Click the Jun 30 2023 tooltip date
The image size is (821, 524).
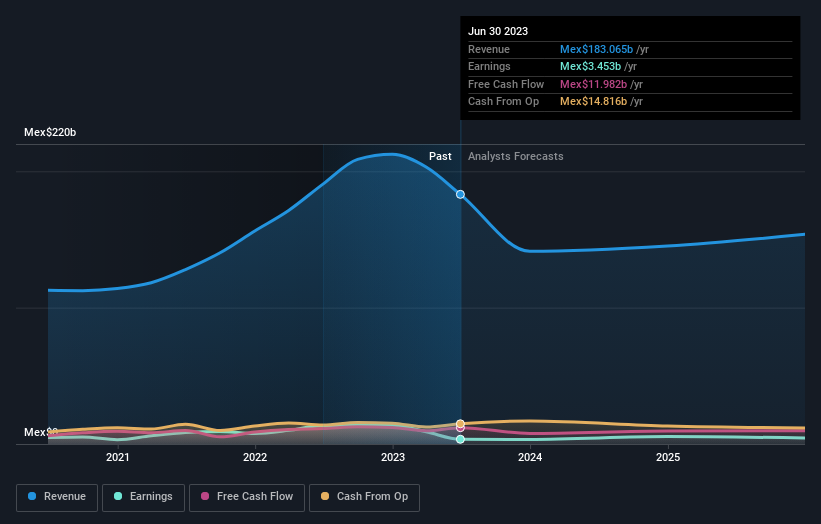pos(498,31)
